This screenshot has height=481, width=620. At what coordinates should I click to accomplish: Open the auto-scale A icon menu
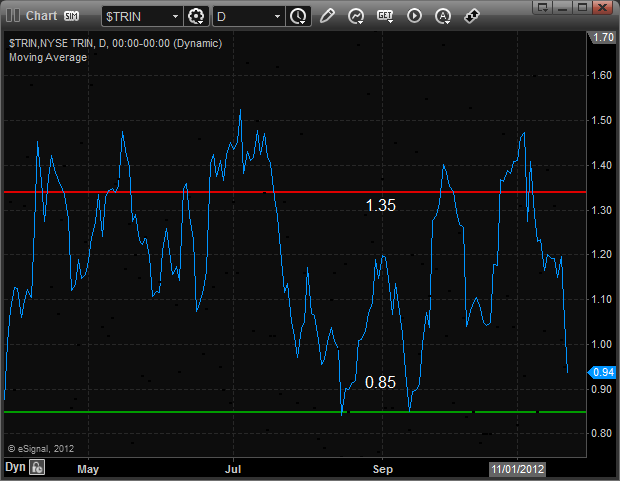click(x=443, y=16)
